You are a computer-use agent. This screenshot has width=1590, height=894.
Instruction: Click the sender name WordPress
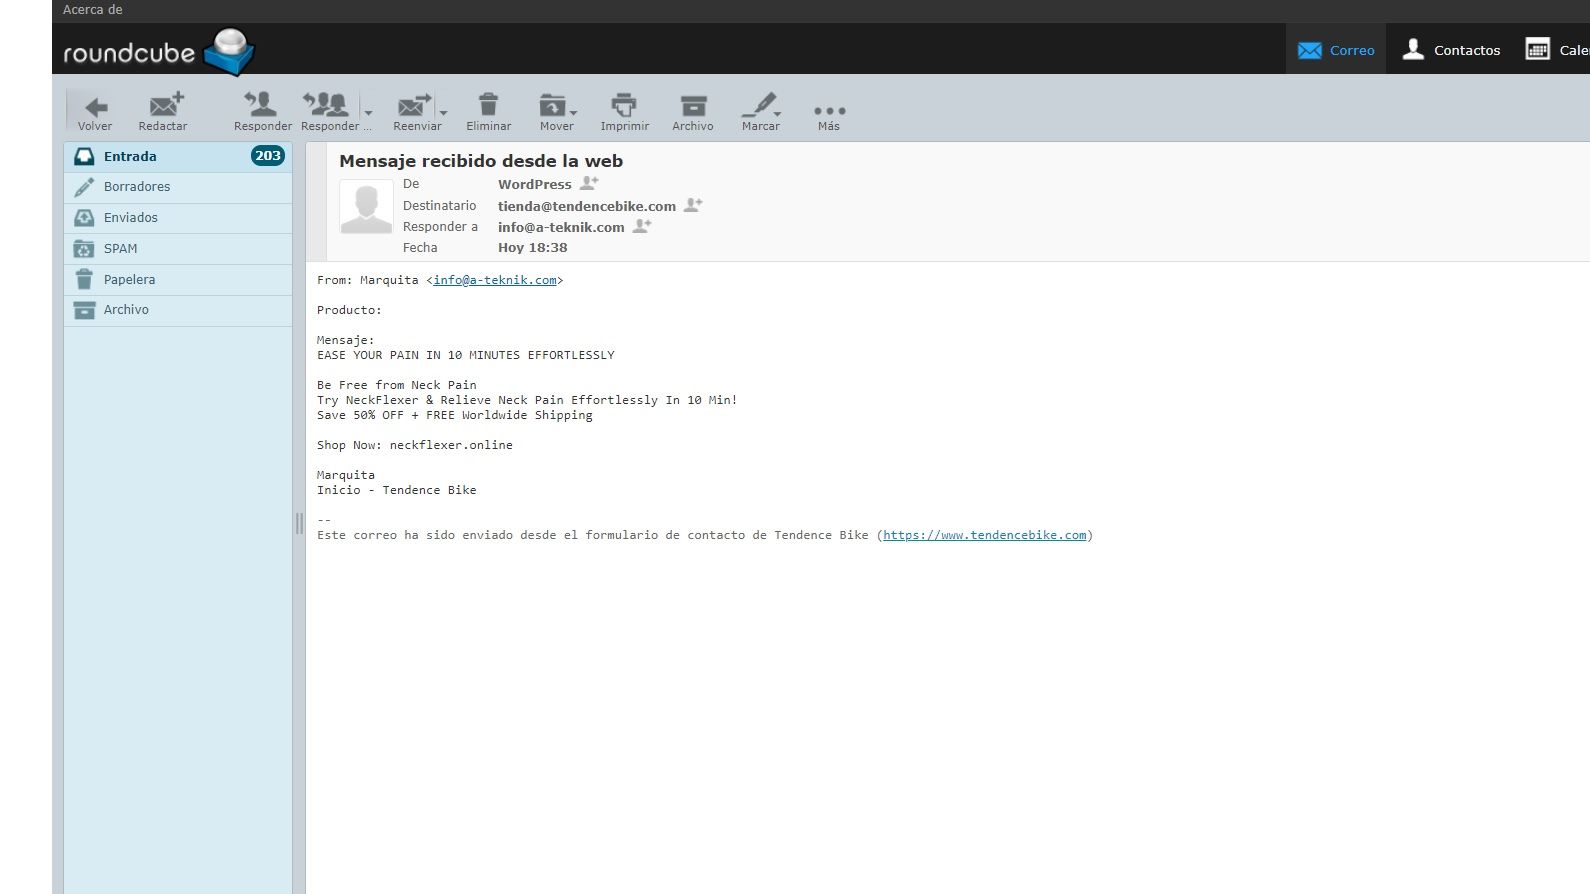pyautogui.click(x=535, y=184)
